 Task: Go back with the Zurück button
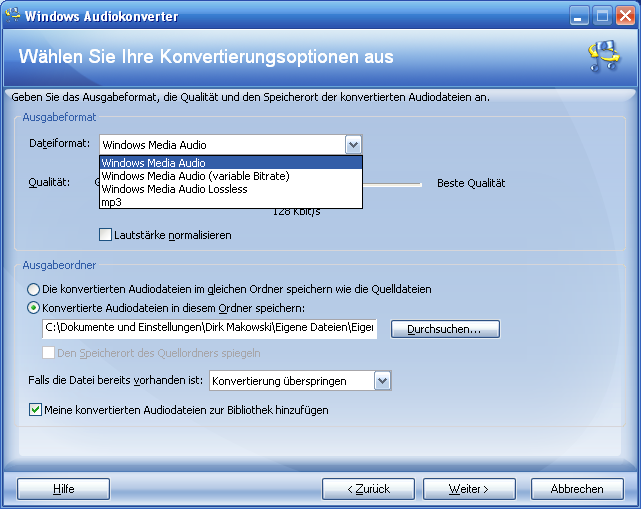point(367,489)
